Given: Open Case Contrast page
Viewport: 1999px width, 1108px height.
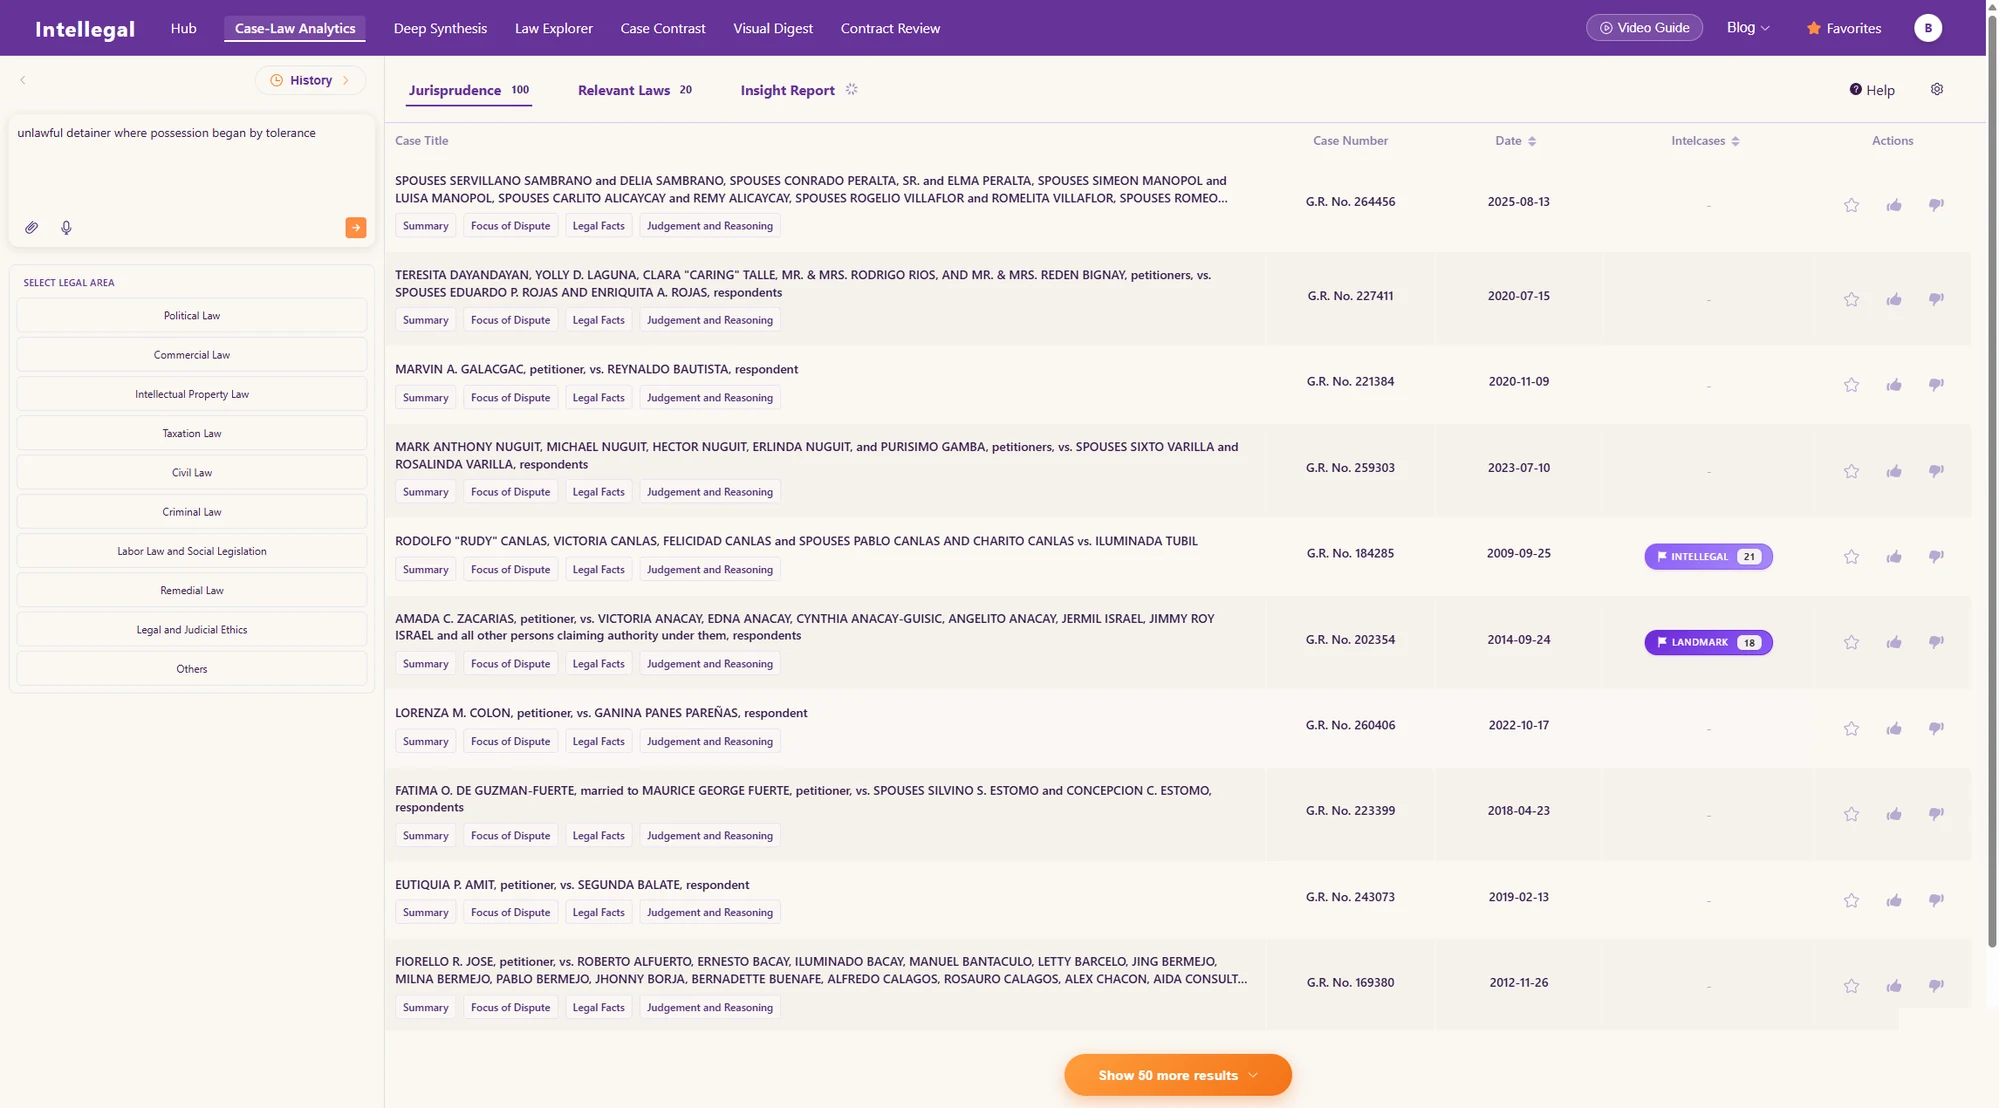Looking at the screenshot, I should click(663, 28).
